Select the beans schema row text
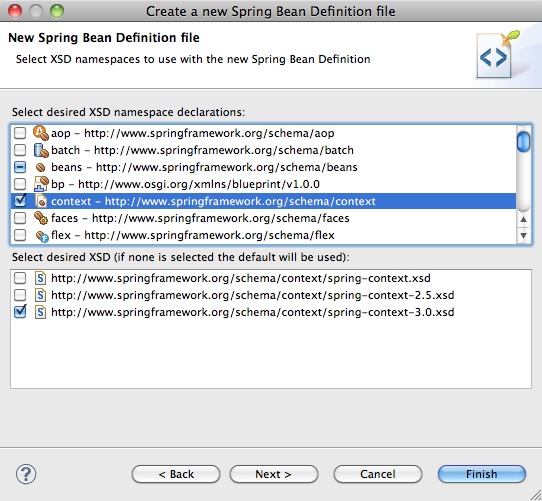Screen dimensions: 542x501 pyautogui.click(x=204, y=167)
